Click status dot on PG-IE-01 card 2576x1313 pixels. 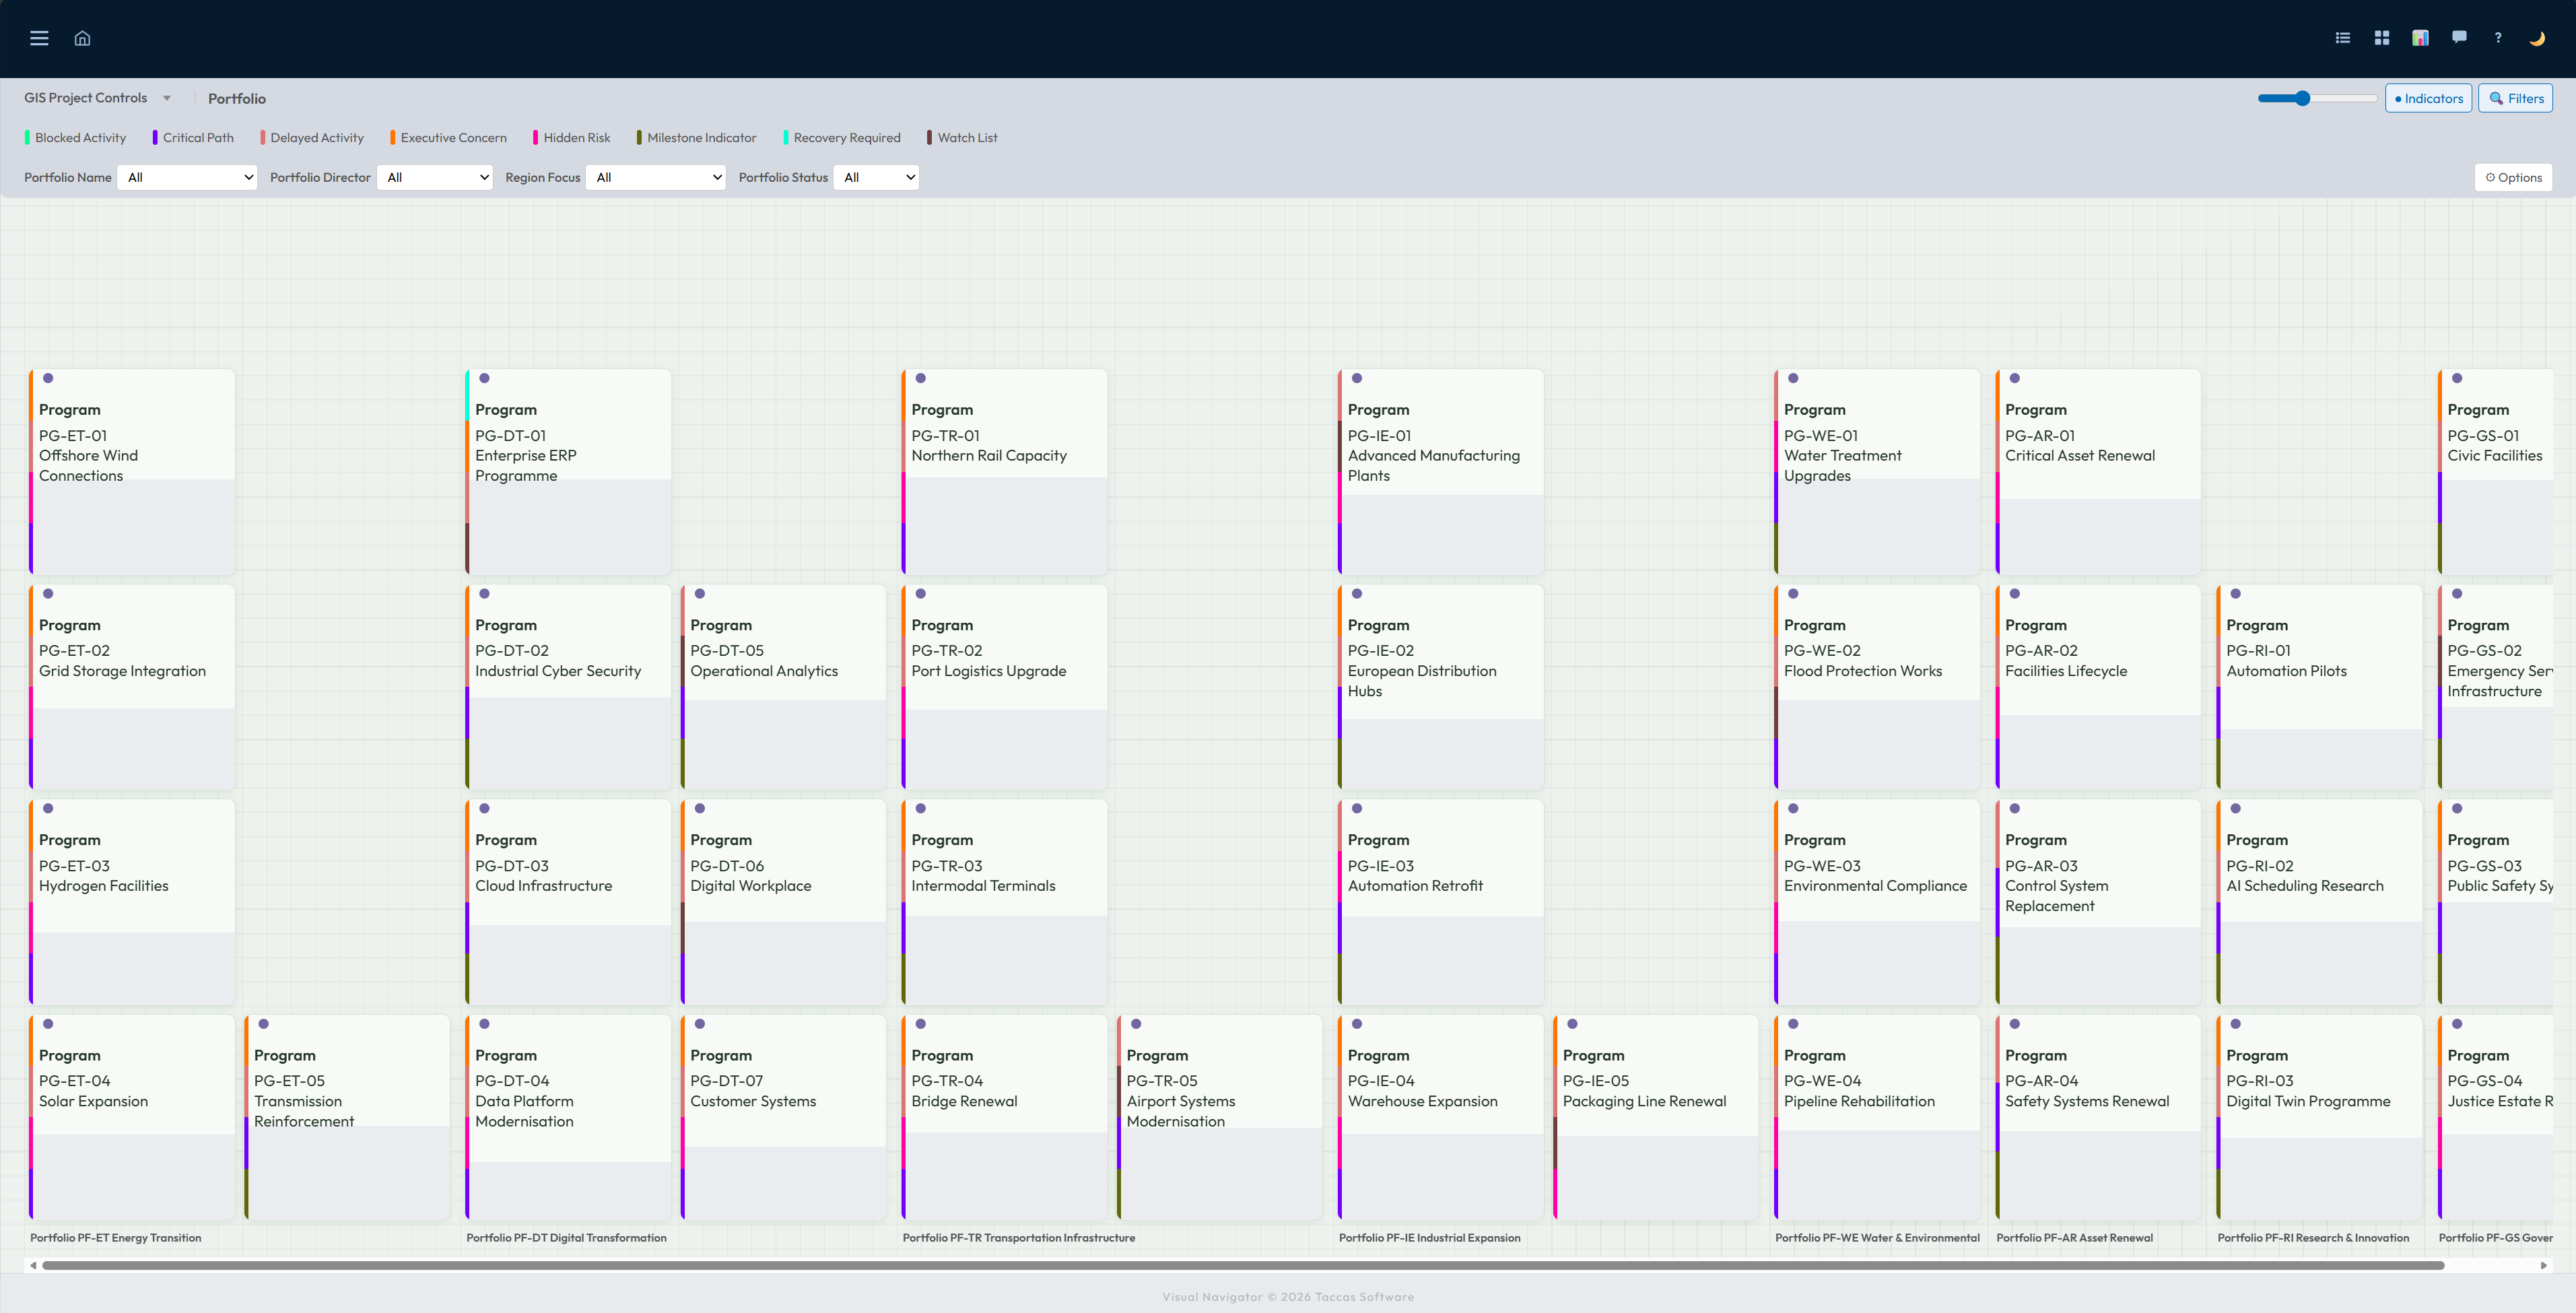(x=1357, y=378)
